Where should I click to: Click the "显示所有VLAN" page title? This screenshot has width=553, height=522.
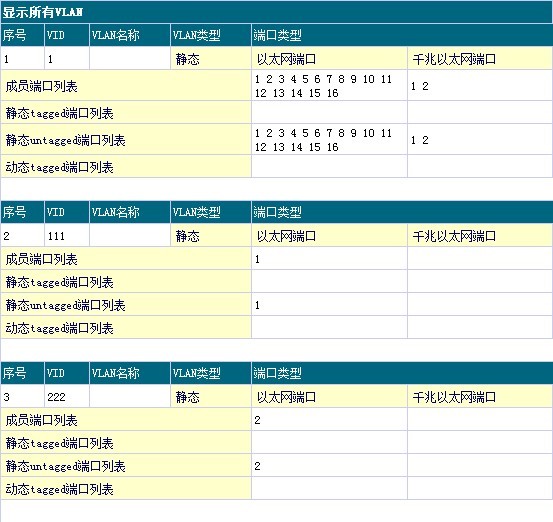[42, 12]
